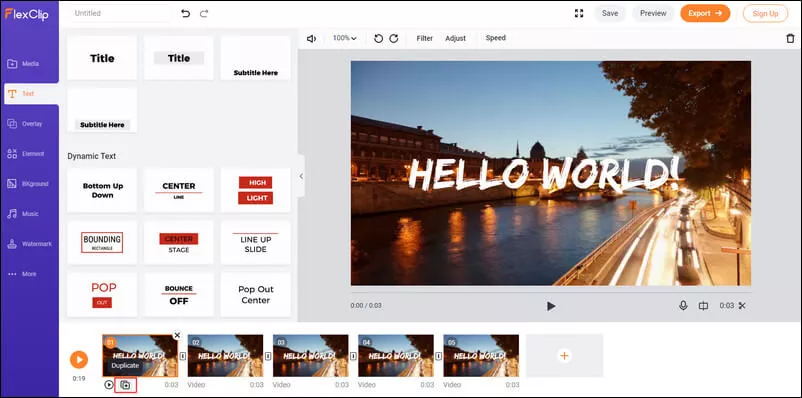Choose the Pop Out Center dynamic text
This screenshot has height=398, width=802.
[x=256, y=295]
